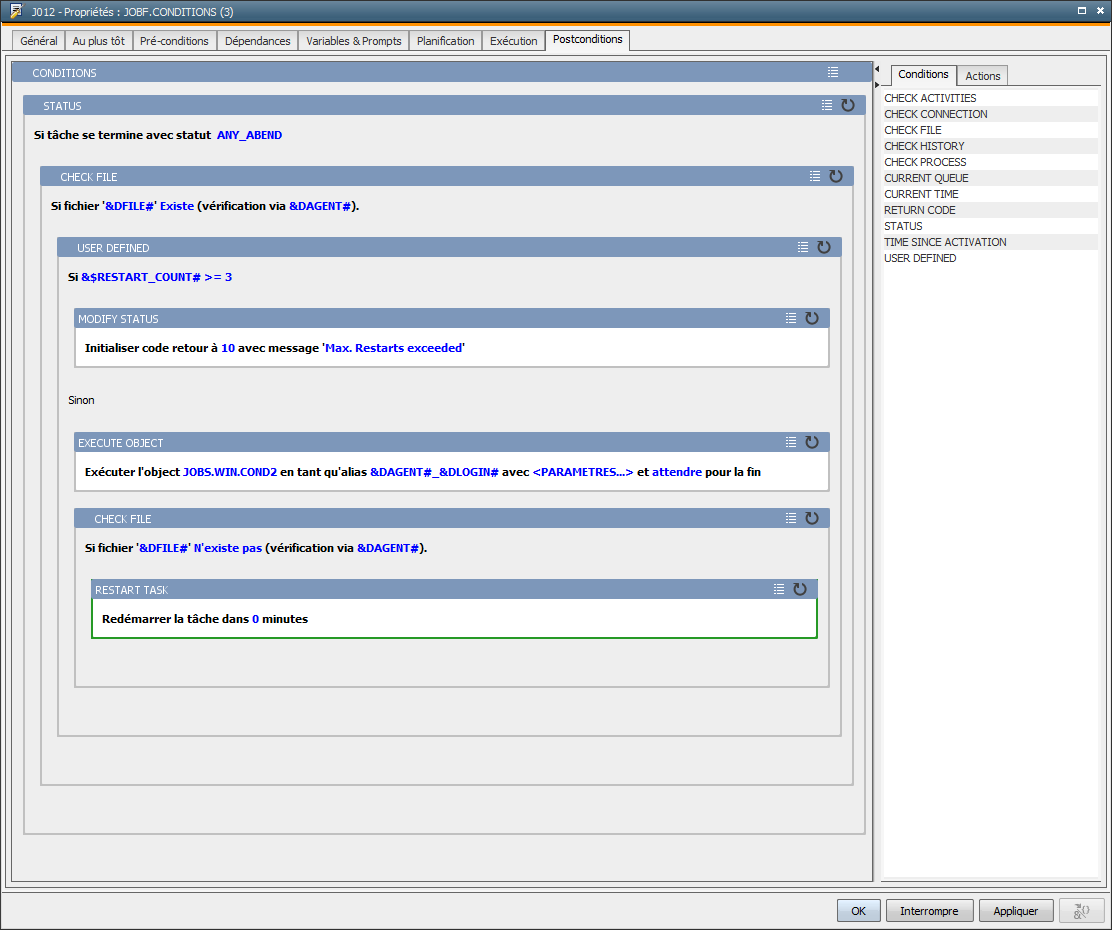The width and height of the screenshot is (1112, 930).
Task: Edit the &DAGENT# agent after 'Existe'
Action: pos(320,206)
